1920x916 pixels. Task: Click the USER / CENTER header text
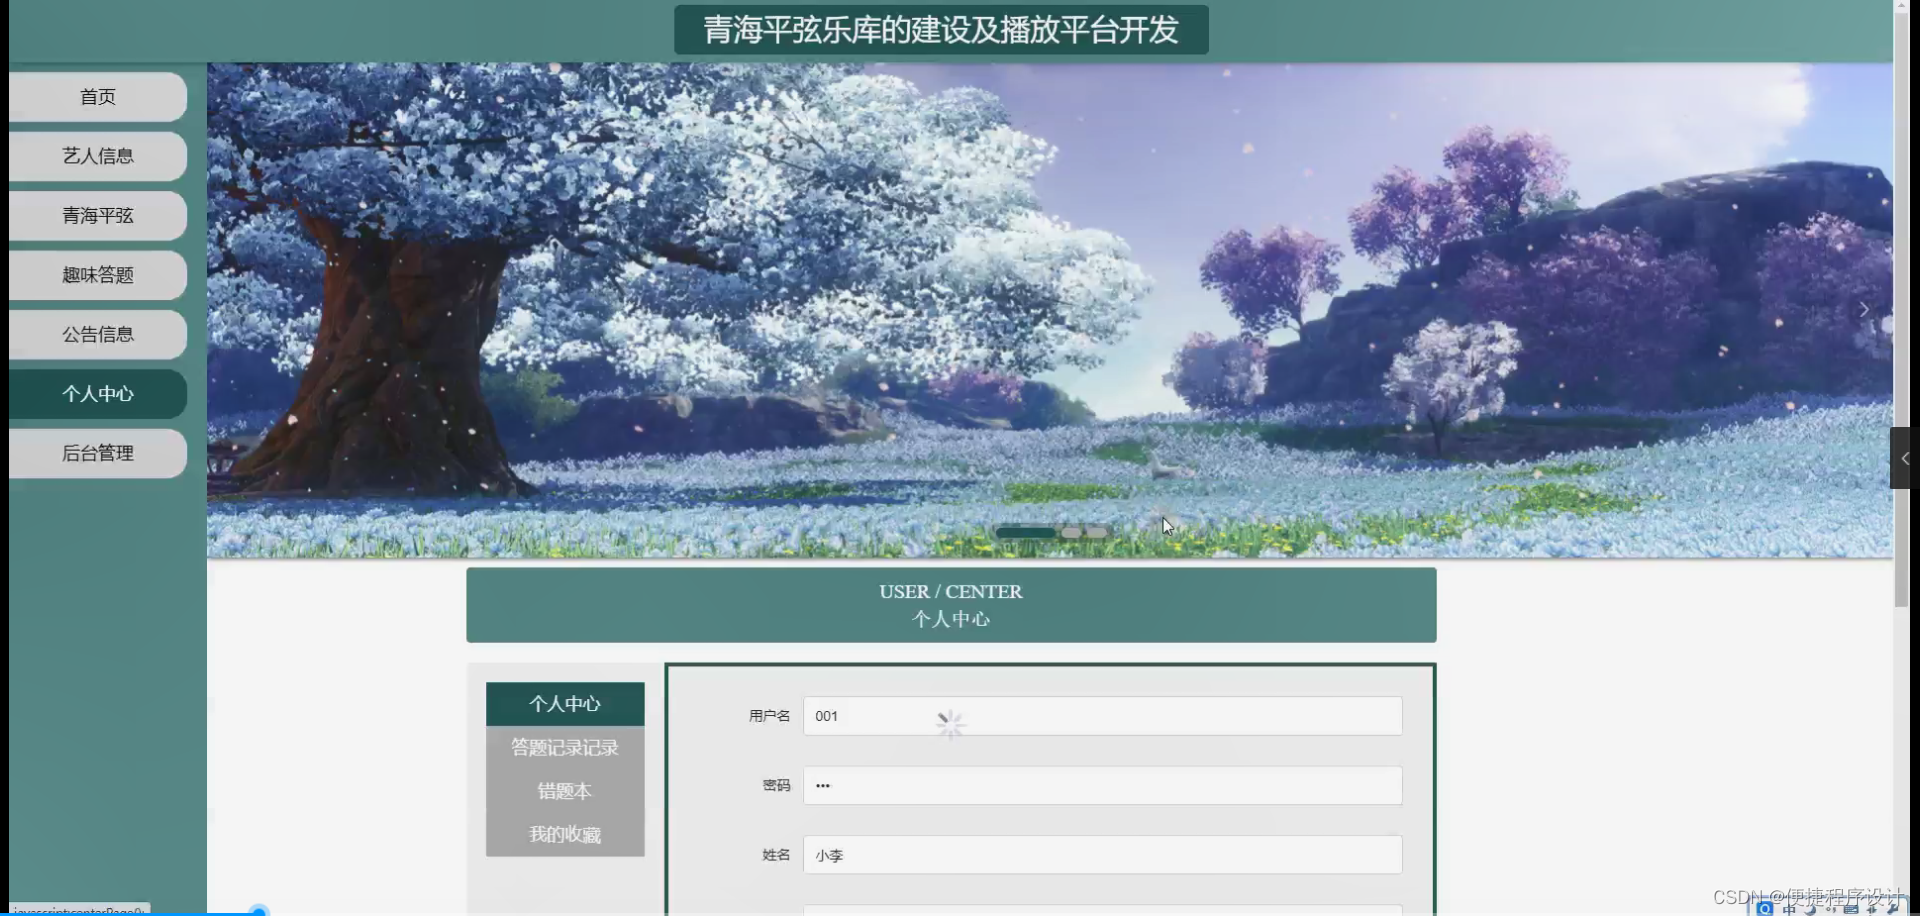(x=951, y=592)
